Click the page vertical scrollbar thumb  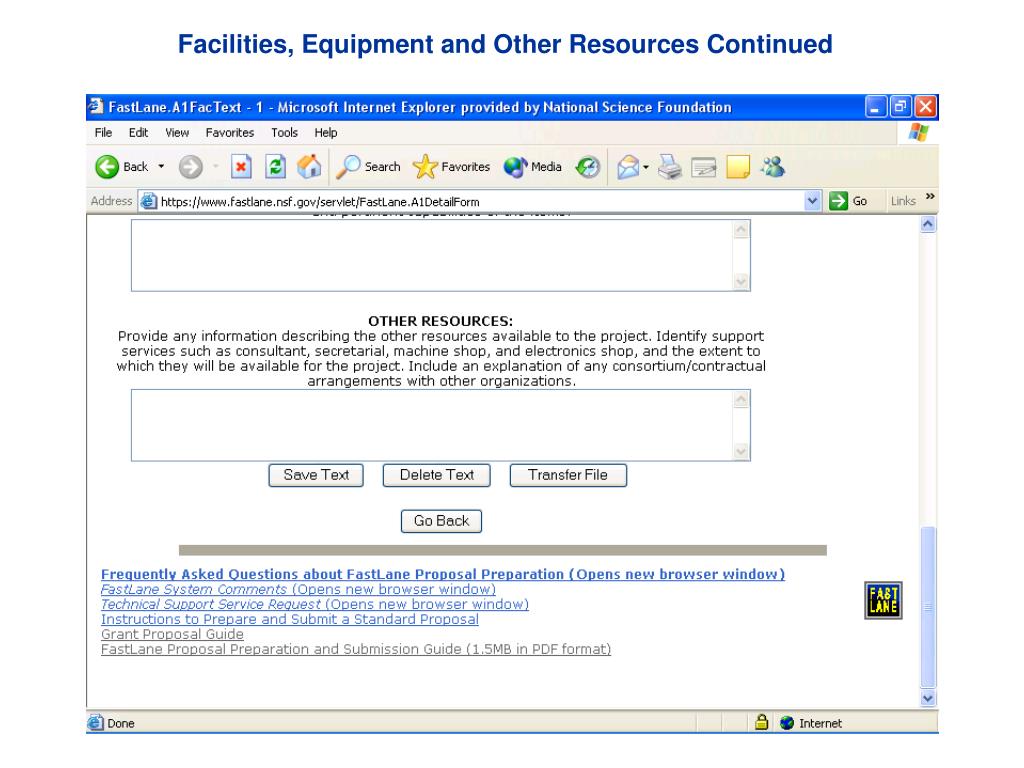pos(928,607)
